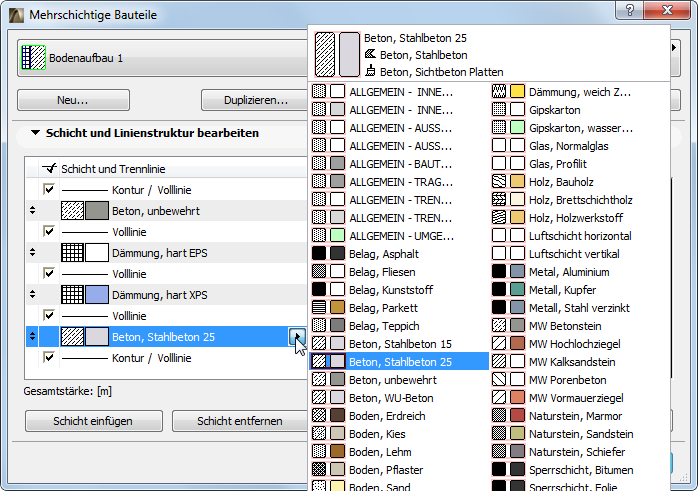Select Beton, WU-Beton from material list

pyautogui.click(x=400, y=398)
